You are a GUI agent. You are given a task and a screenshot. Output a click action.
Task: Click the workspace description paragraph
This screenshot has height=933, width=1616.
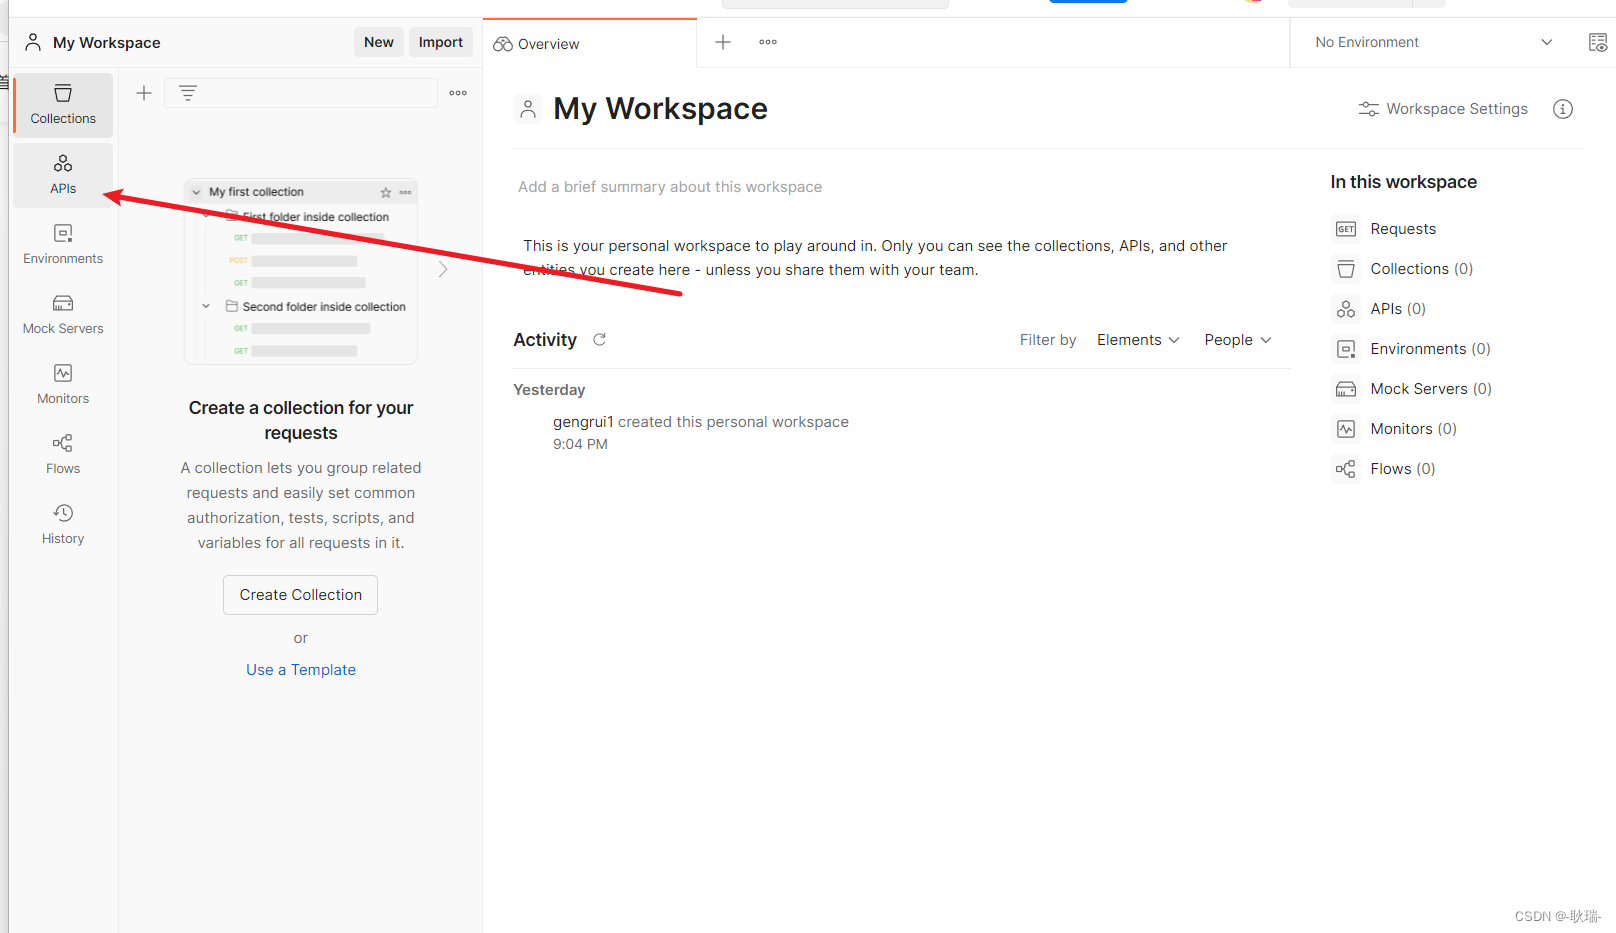coord(875,258)
